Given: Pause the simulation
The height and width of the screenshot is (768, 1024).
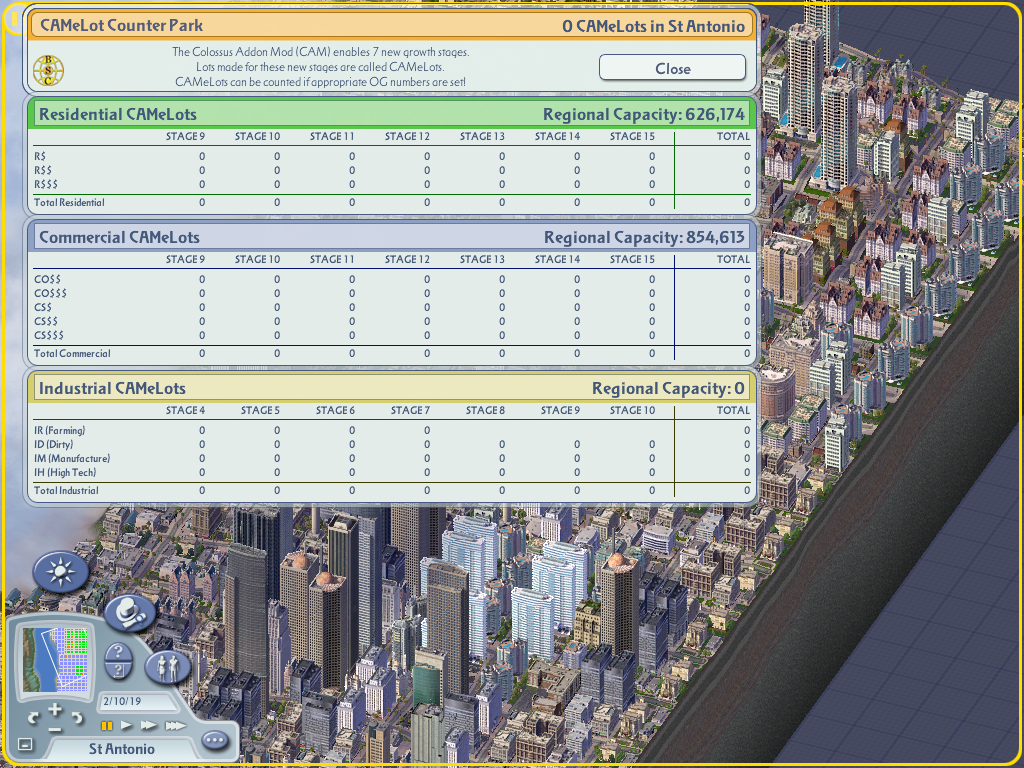Looking at the screenshot, I should [106, 726].
